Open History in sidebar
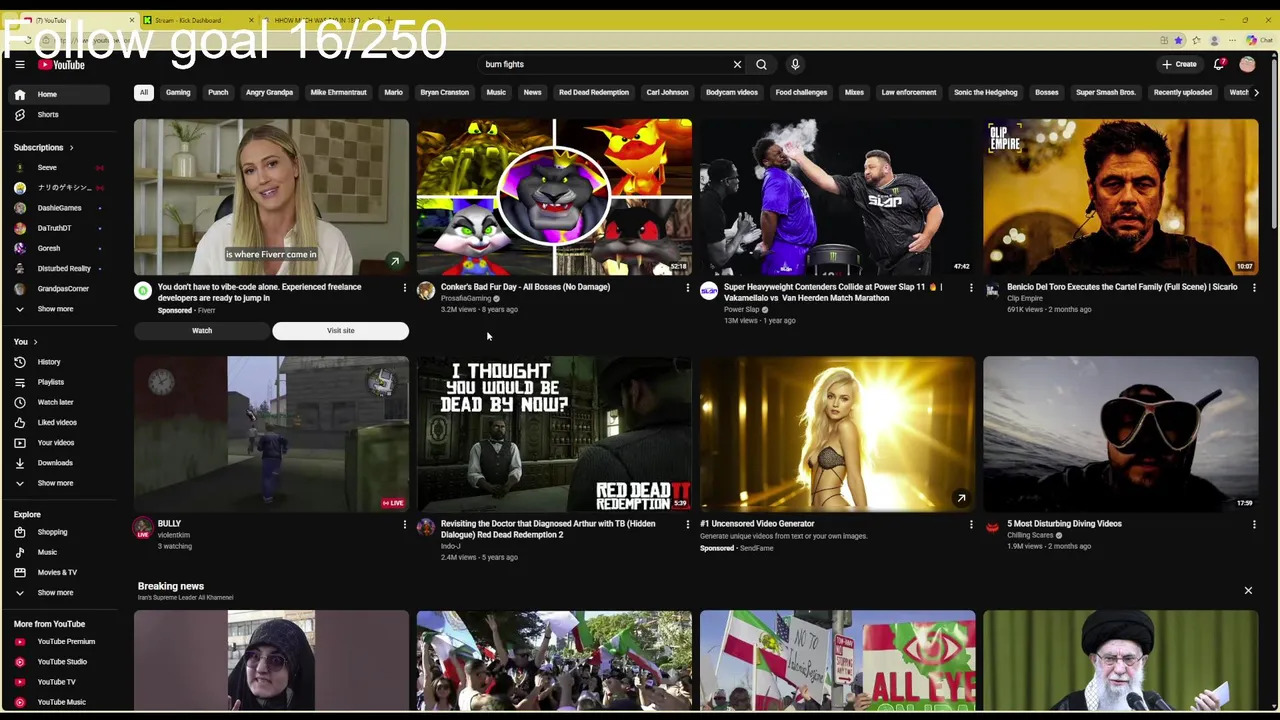1280x720 pixels. pos(61,362)
